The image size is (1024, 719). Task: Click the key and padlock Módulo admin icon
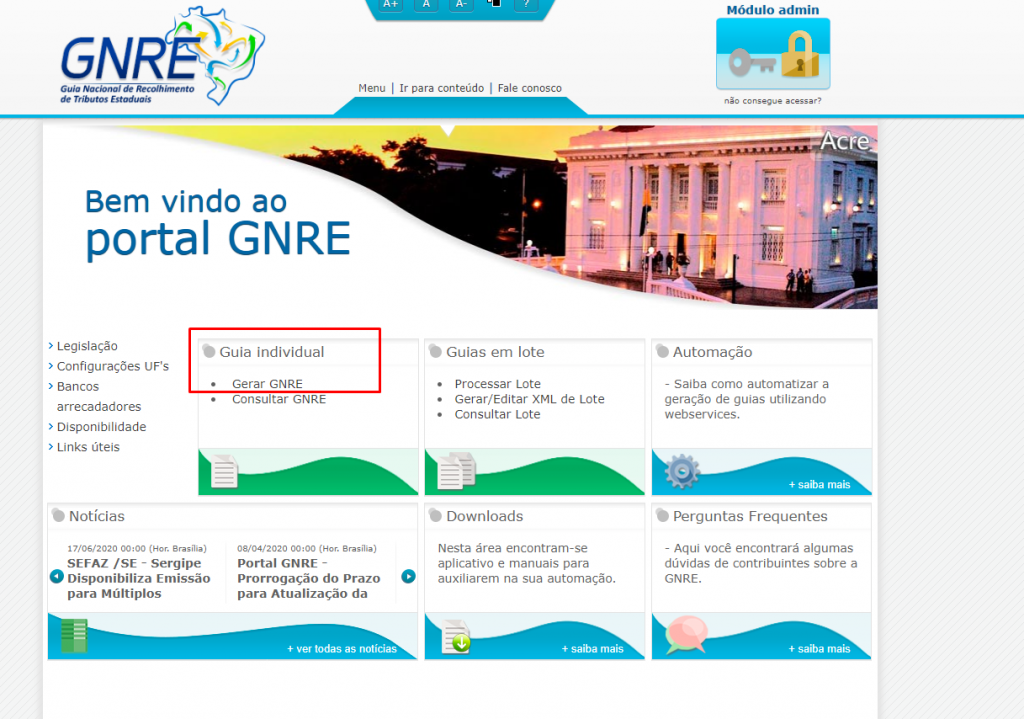[x=771, y=51]
